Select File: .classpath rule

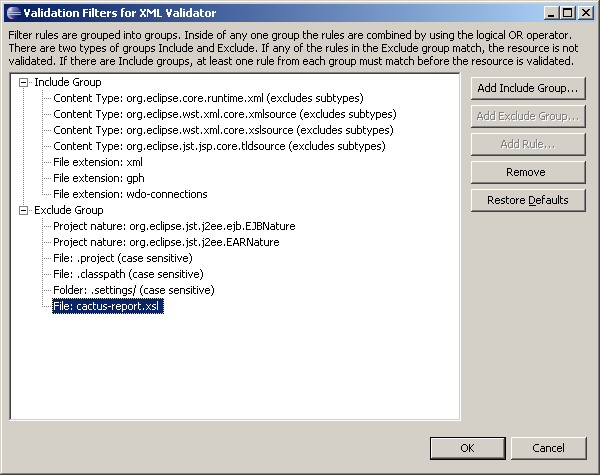pyautogui.click(x=128, y=274)
